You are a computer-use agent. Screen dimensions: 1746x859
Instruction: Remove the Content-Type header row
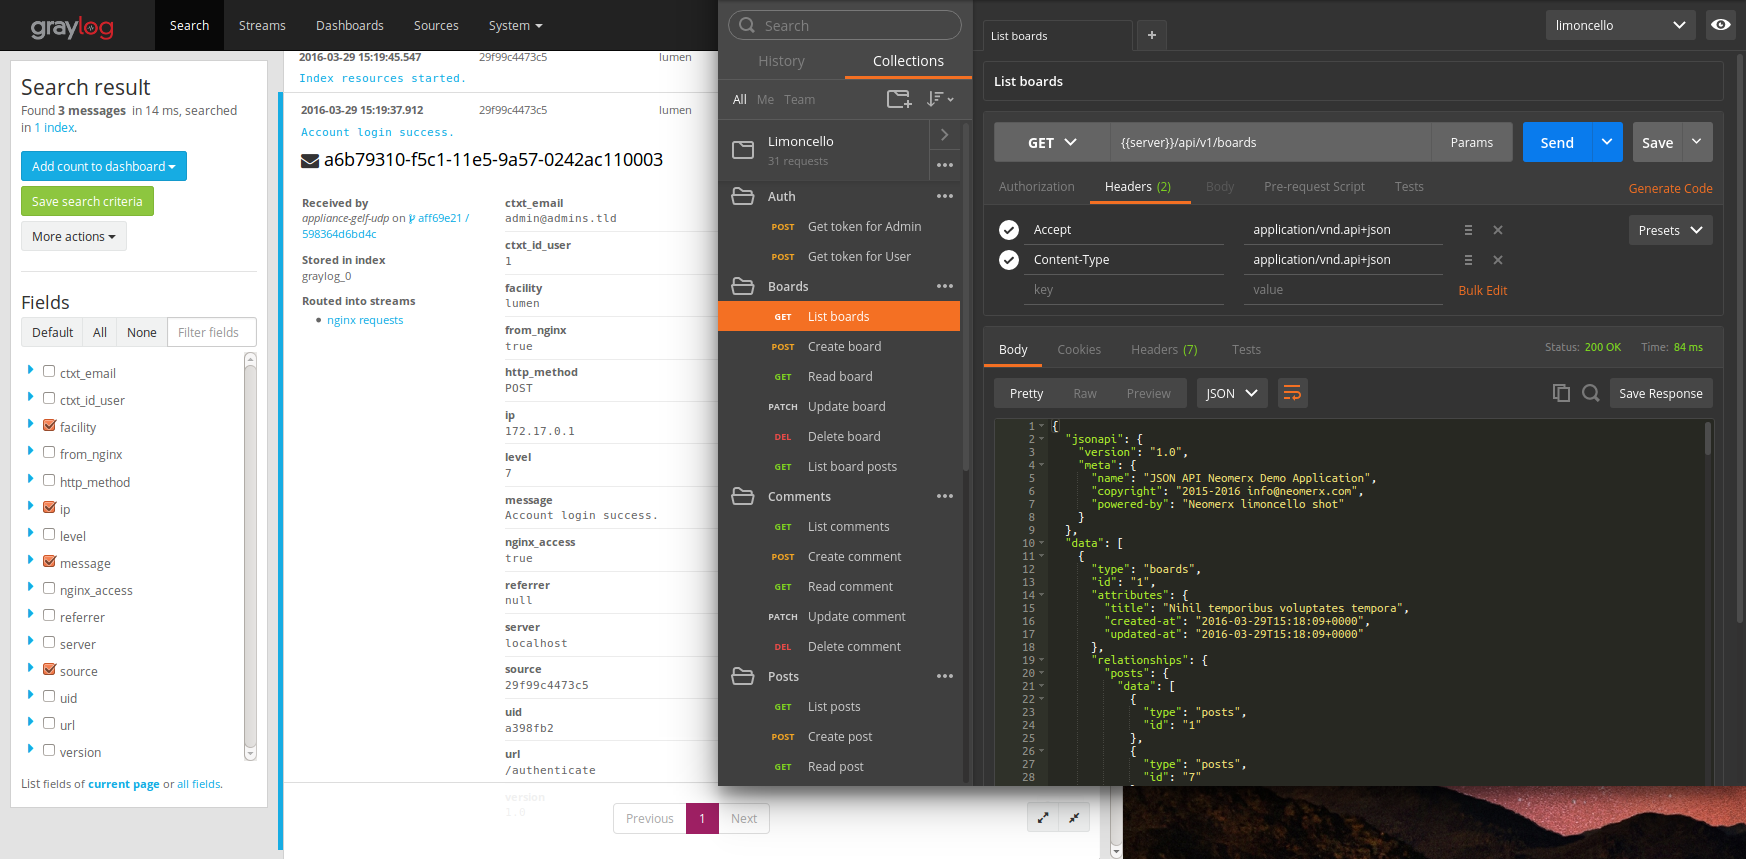coord(1498,260)
